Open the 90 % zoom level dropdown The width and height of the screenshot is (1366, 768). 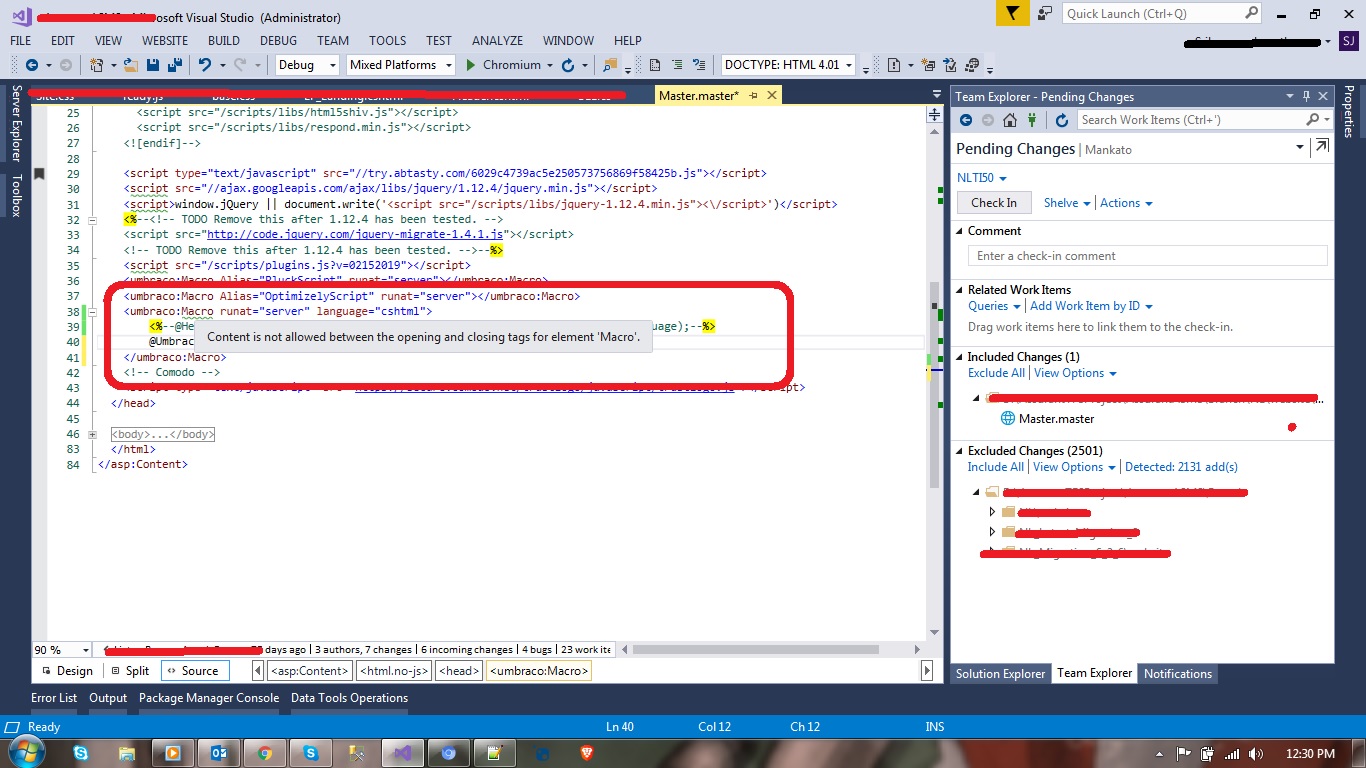62,650
